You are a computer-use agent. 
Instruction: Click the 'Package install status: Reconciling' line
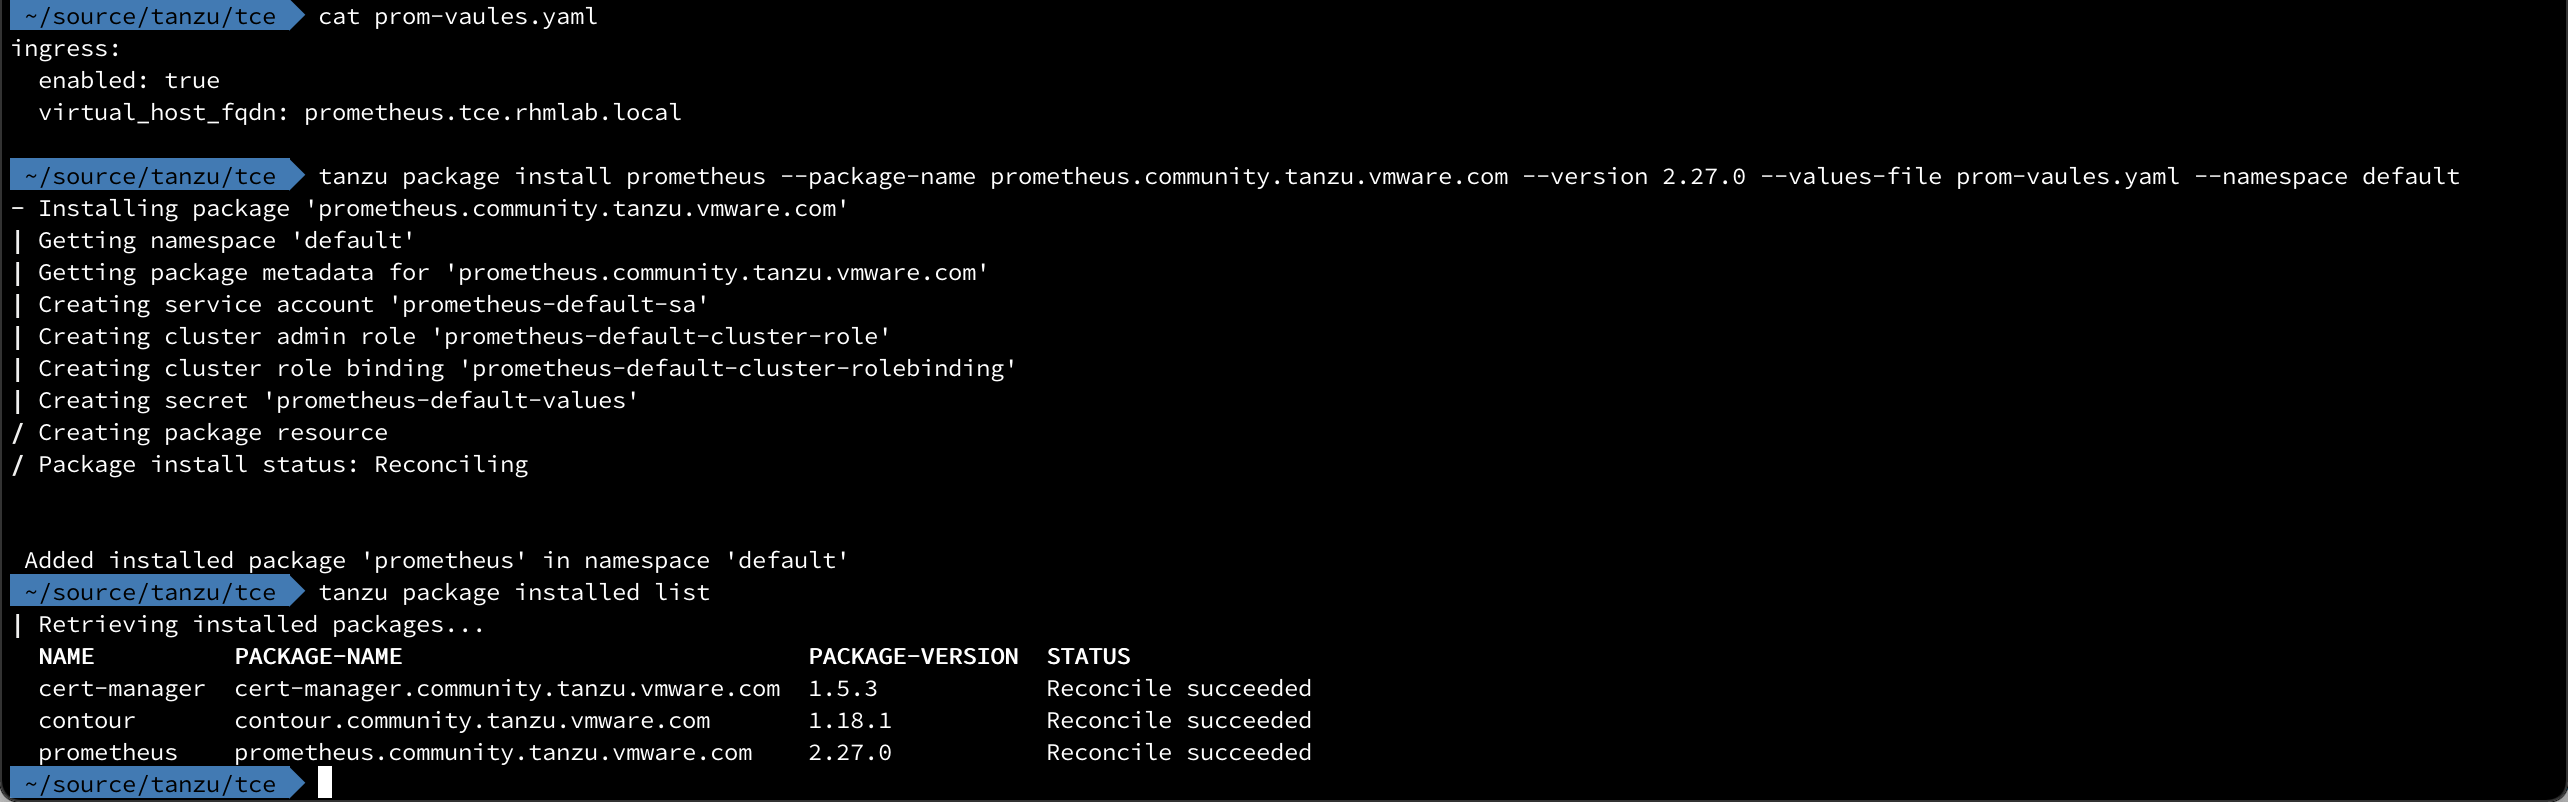click(283, 464)
